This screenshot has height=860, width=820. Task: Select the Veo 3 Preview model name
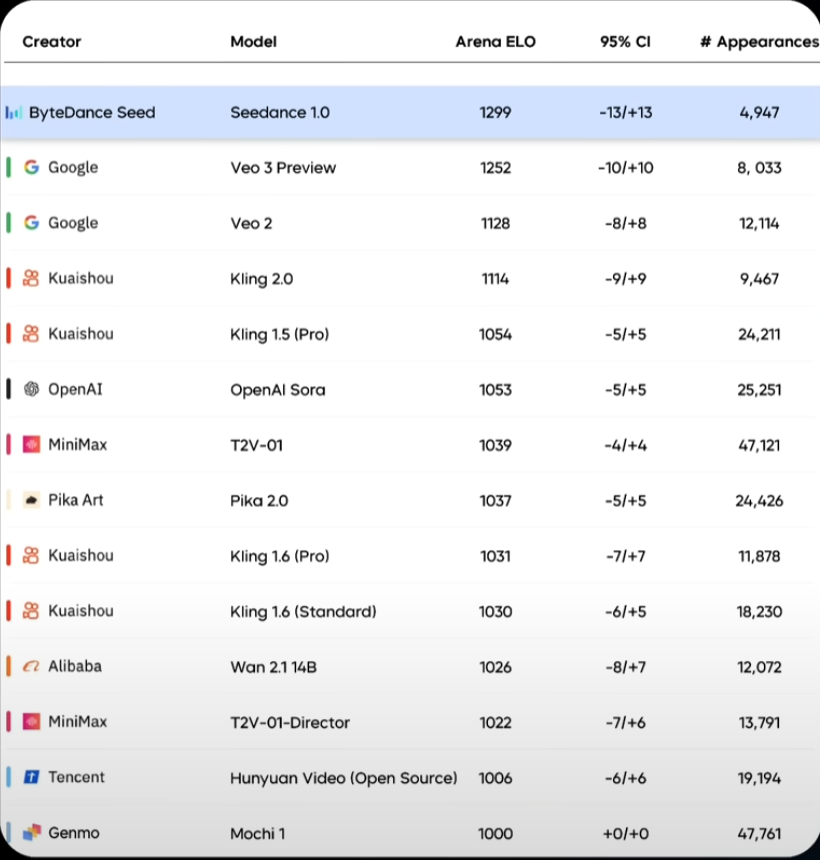[283, 168]
